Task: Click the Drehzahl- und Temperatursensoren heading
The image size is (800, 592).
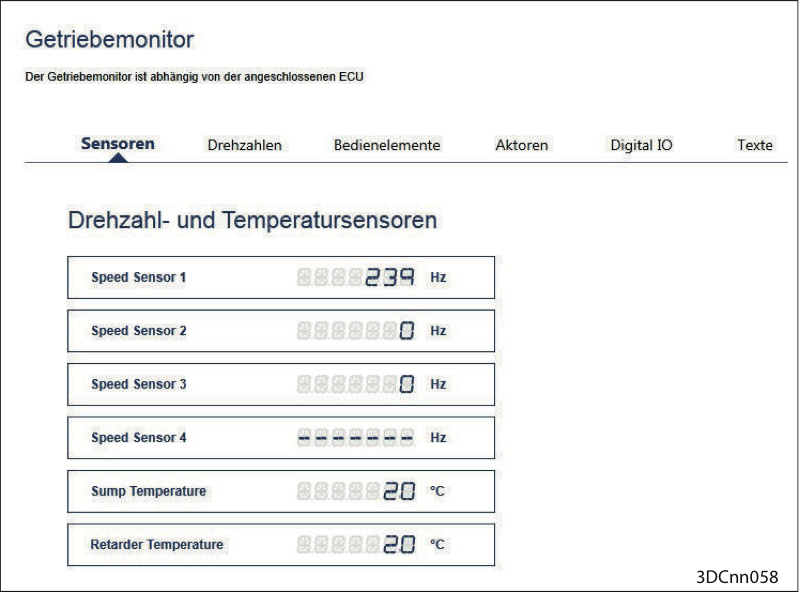Action: [253, 220]
